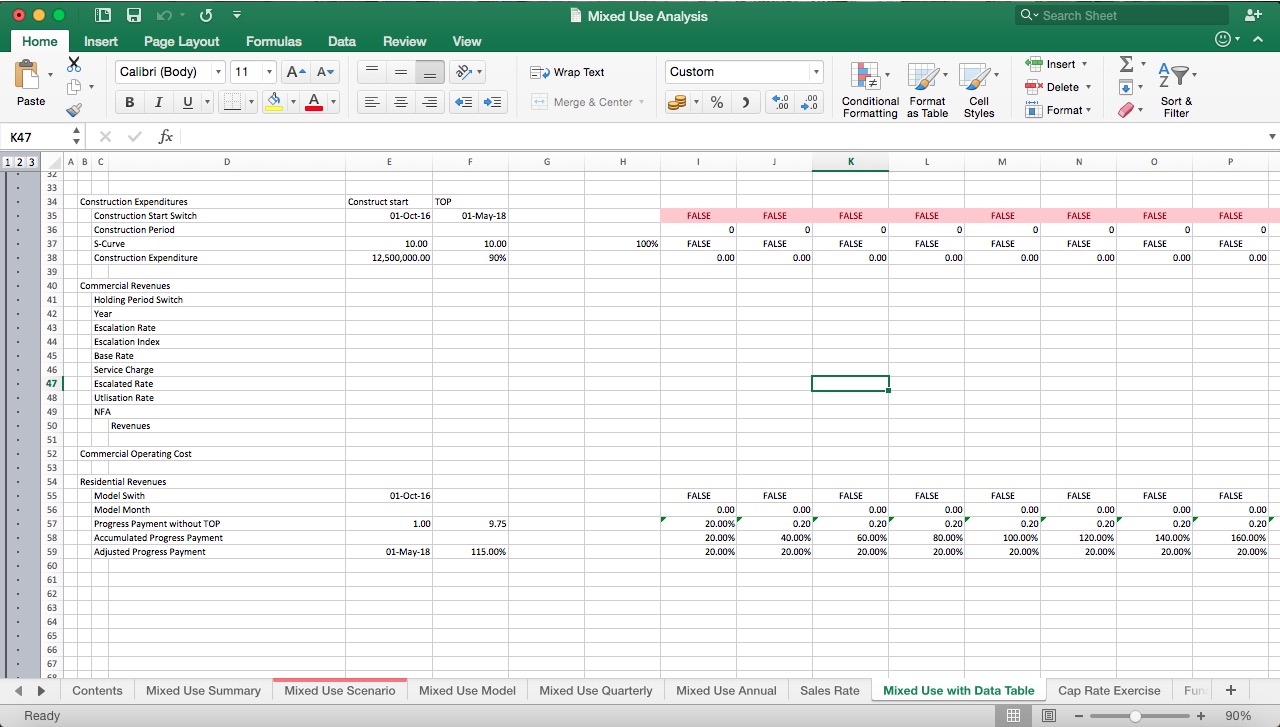
Task: Select the Conditional Formatting icon
Action: (869, 88)
